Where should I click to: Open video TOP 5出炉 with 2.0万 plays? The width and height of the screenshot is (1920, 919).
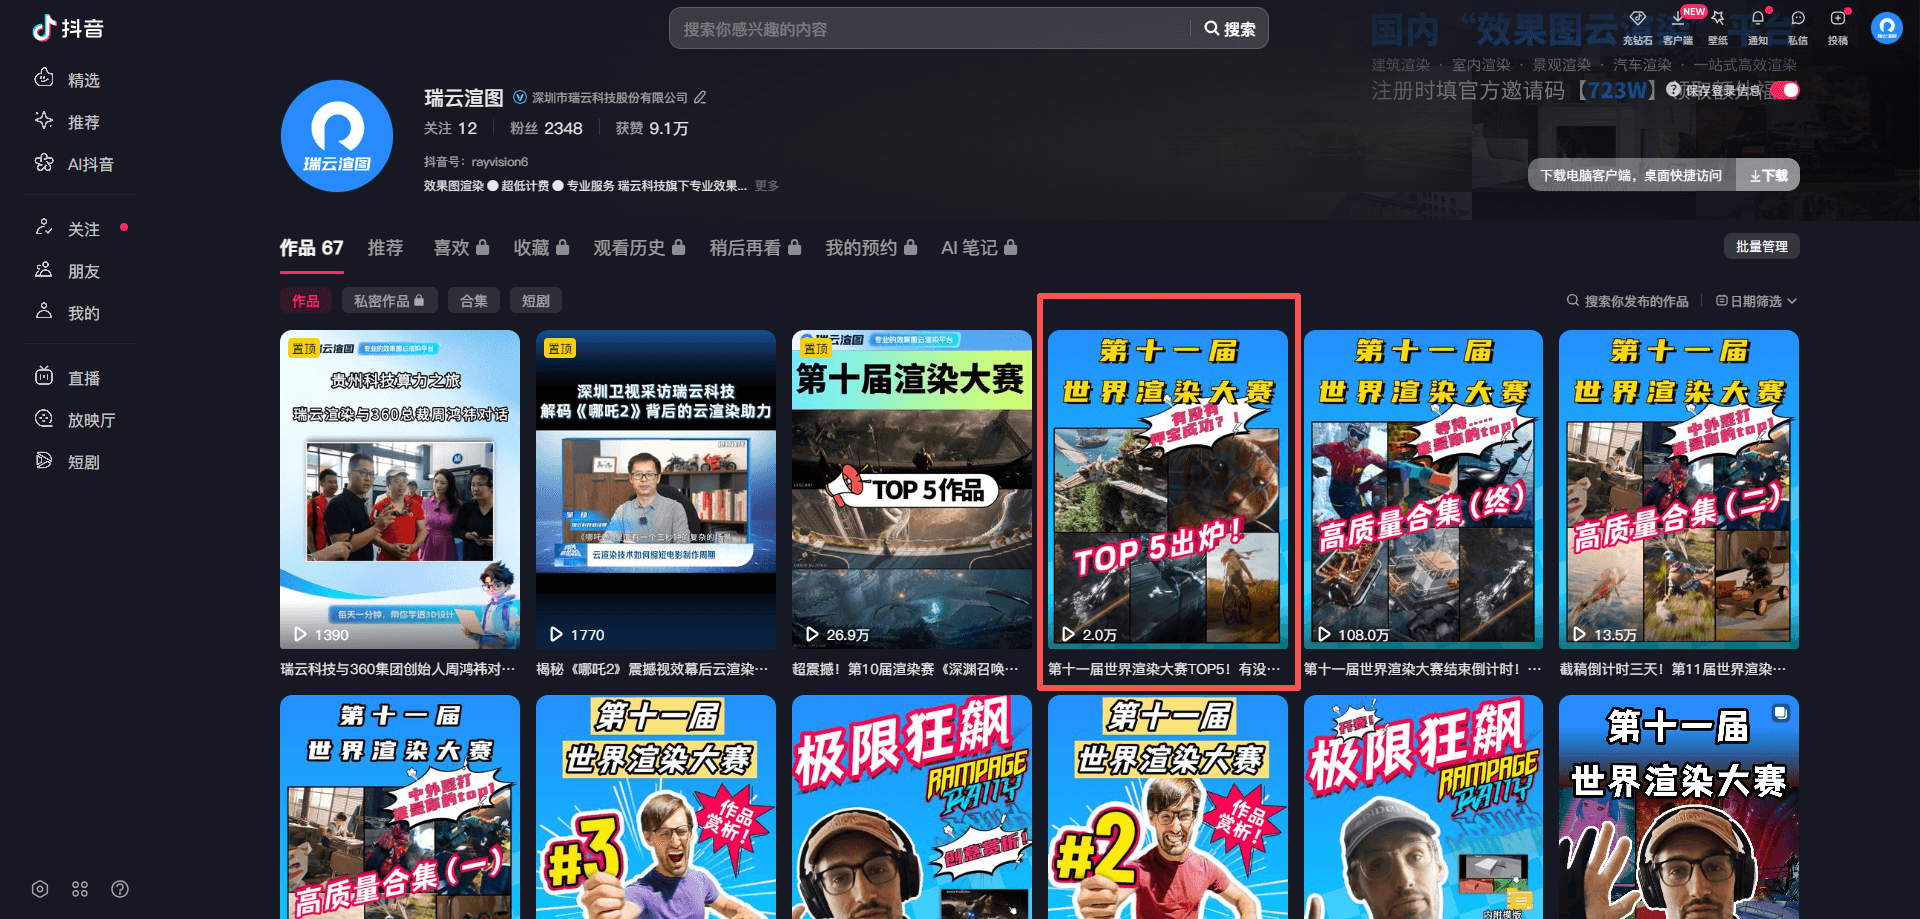[1168, 490]
